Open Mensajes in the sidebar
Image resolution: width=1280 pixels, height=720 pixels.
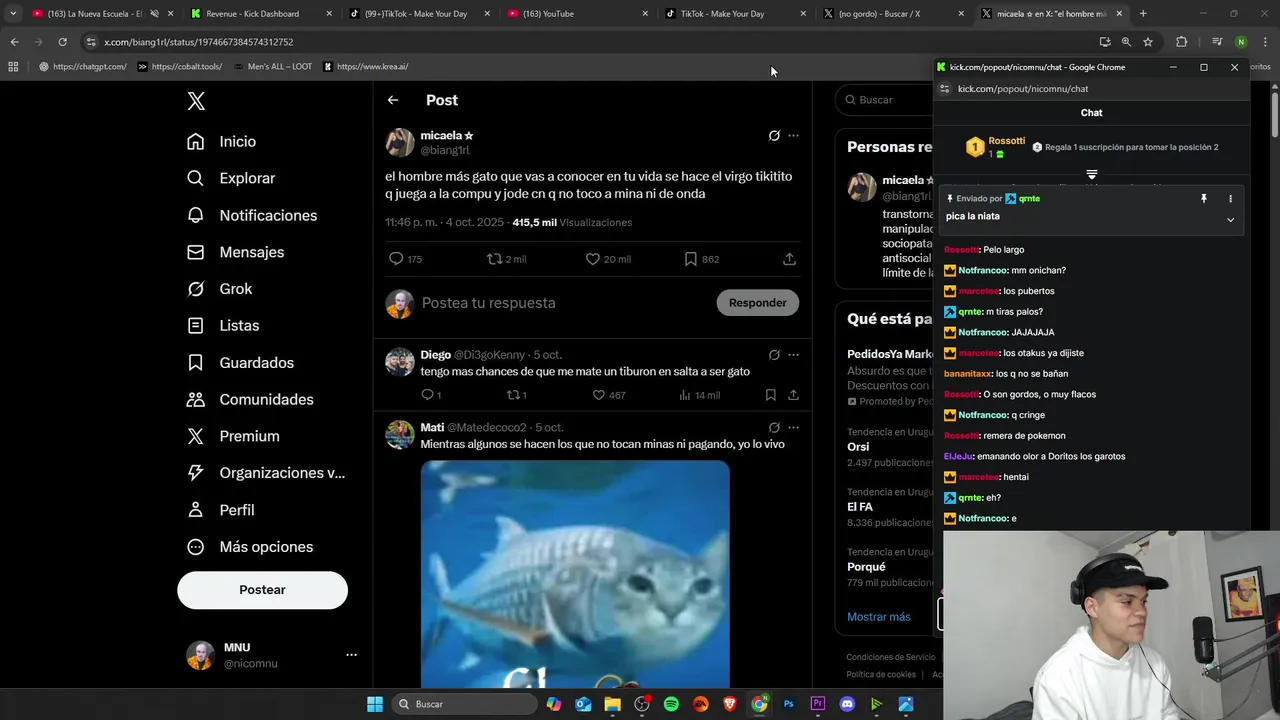click(235, 252)
